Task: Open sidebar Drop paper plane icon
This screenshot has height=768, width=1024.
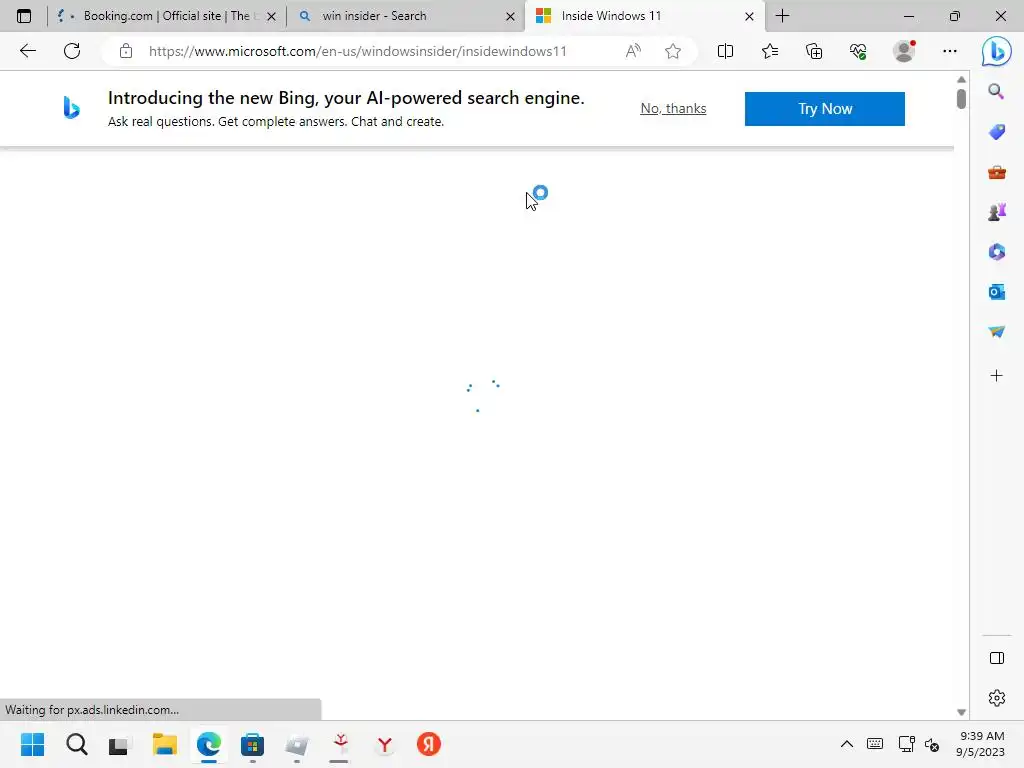Action: [997, 332]
